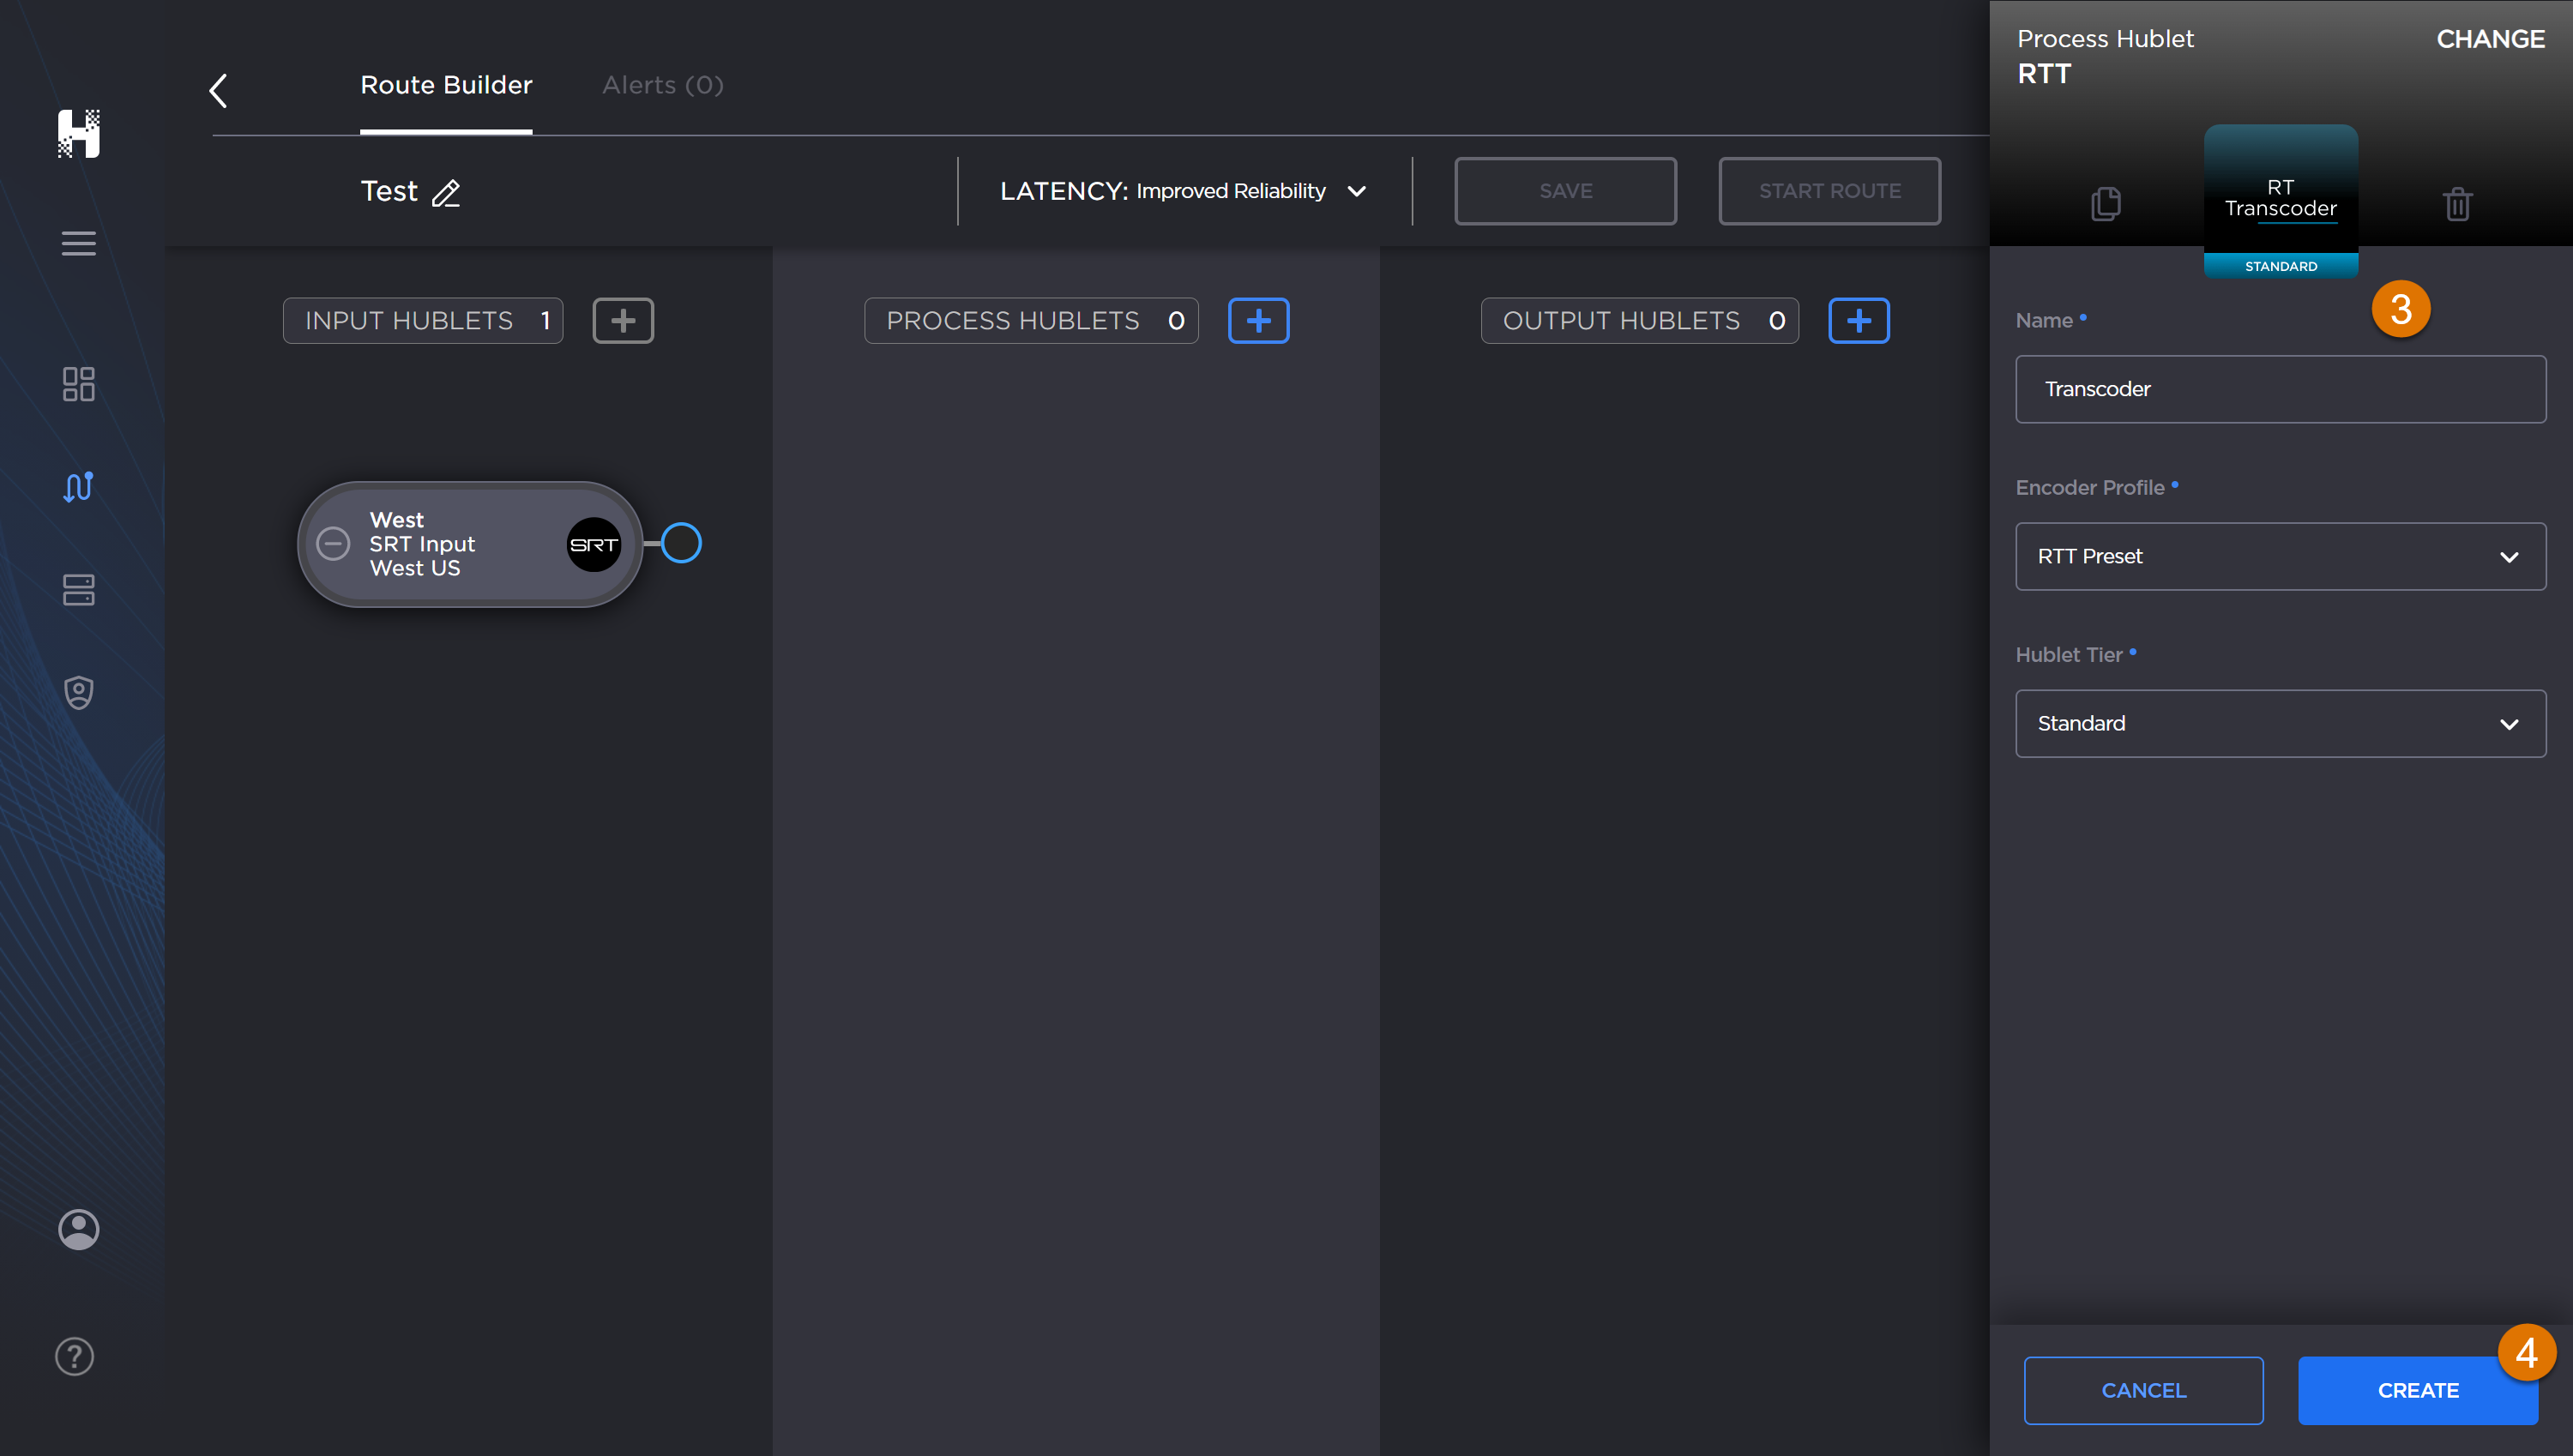
Task: Open the user profile icon
Action: click(78, 1229)
